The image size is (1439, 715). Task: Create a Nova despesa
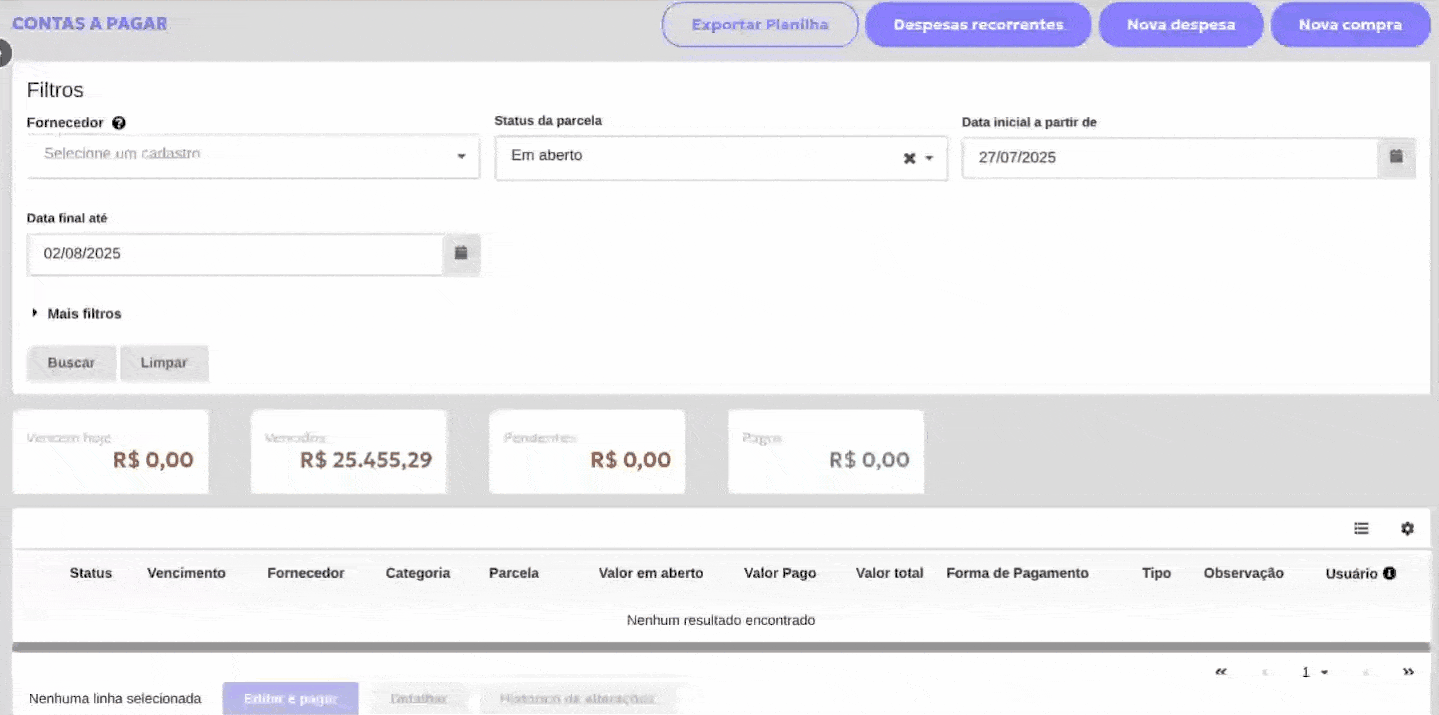pos(1180,25)
